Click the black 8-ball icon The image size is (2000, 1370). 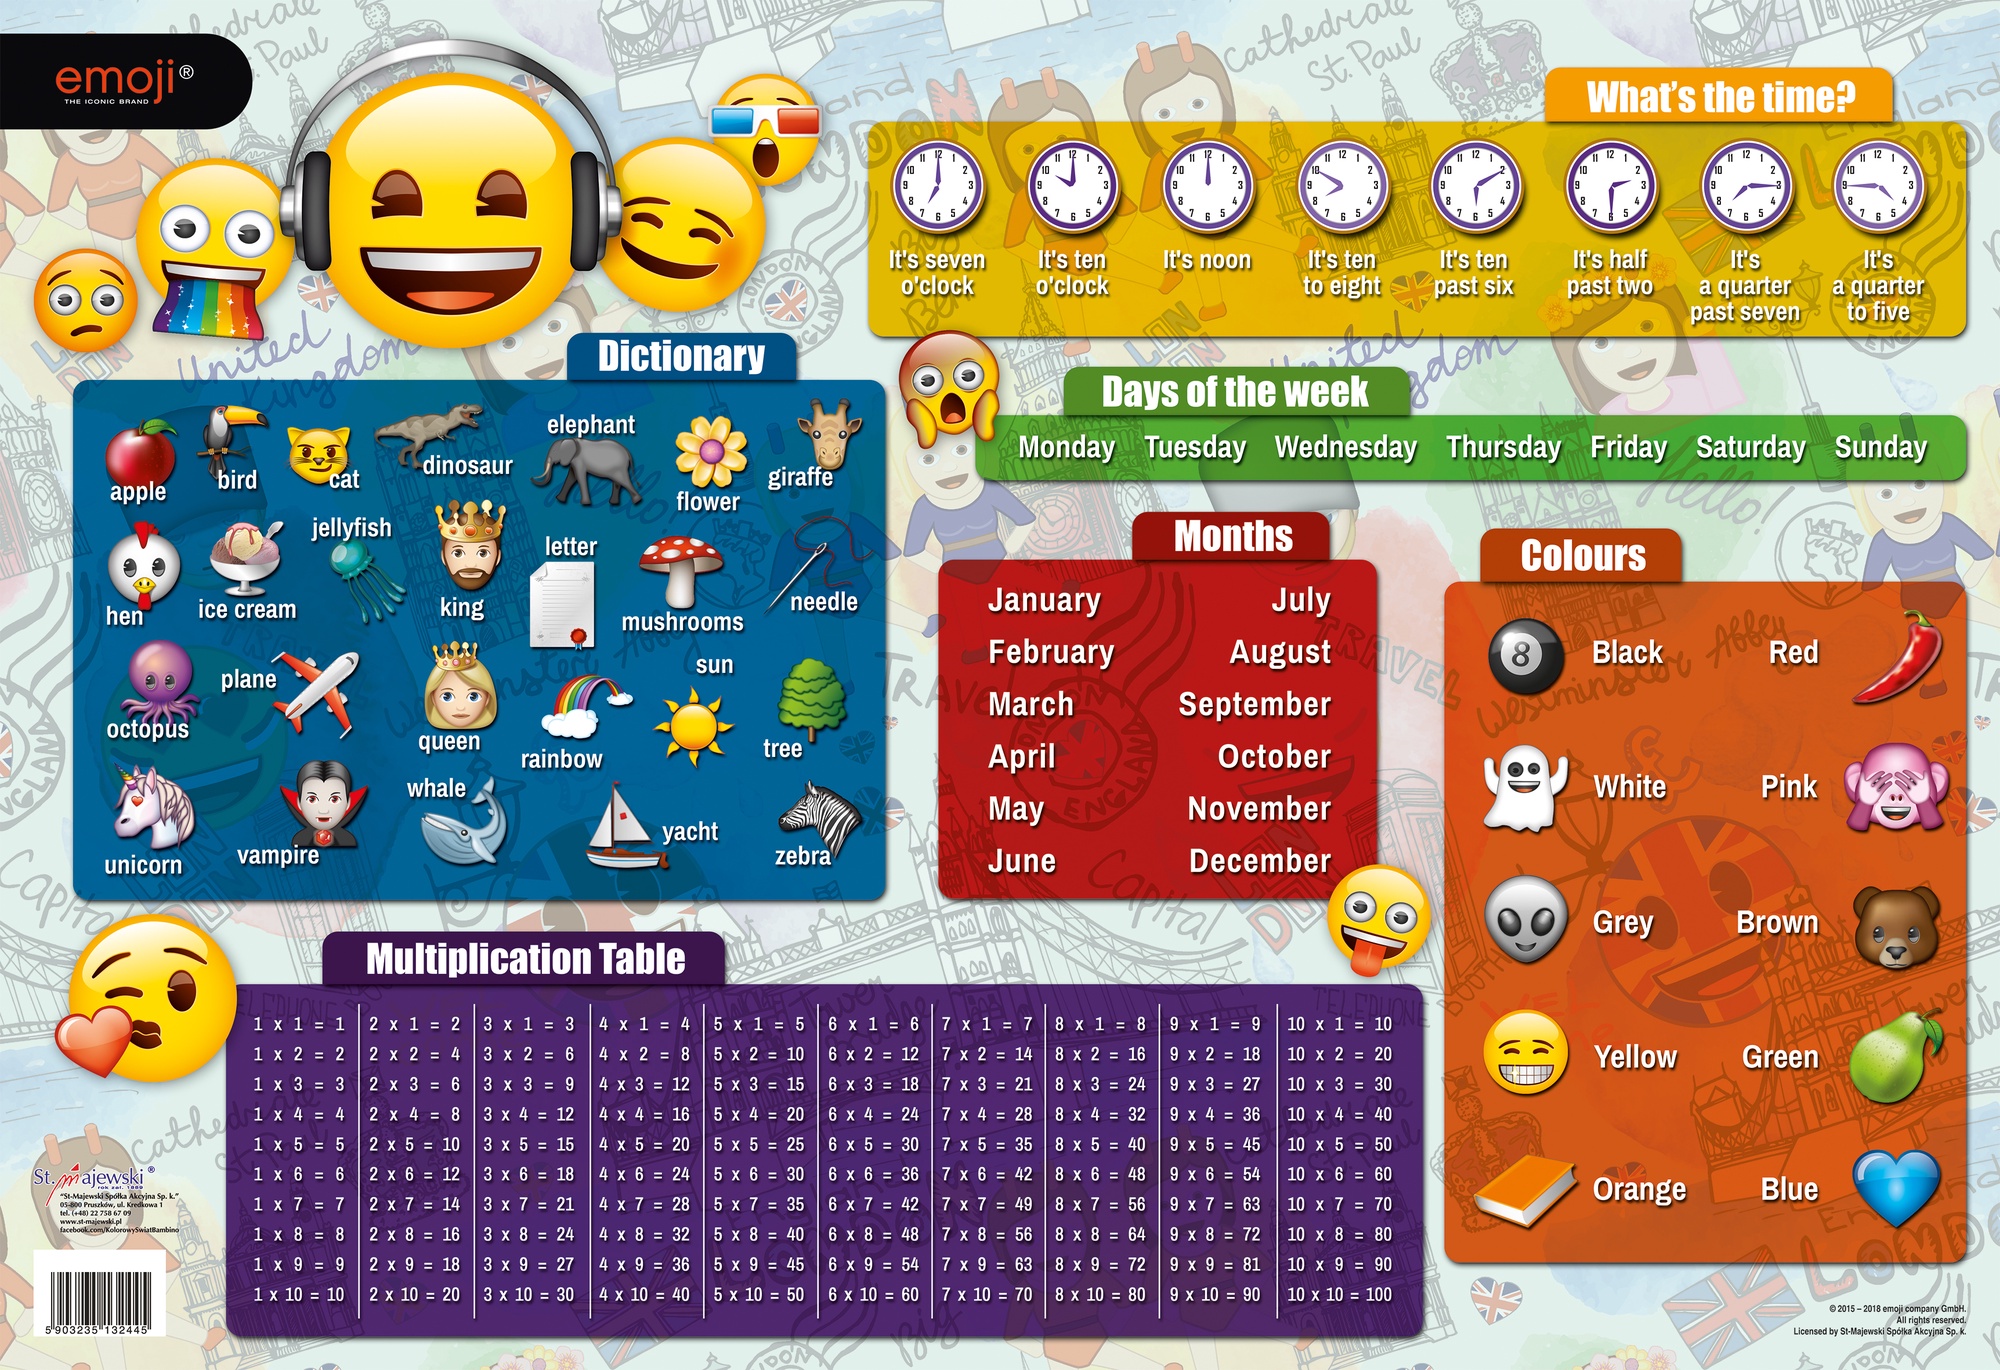[1524, 656]
